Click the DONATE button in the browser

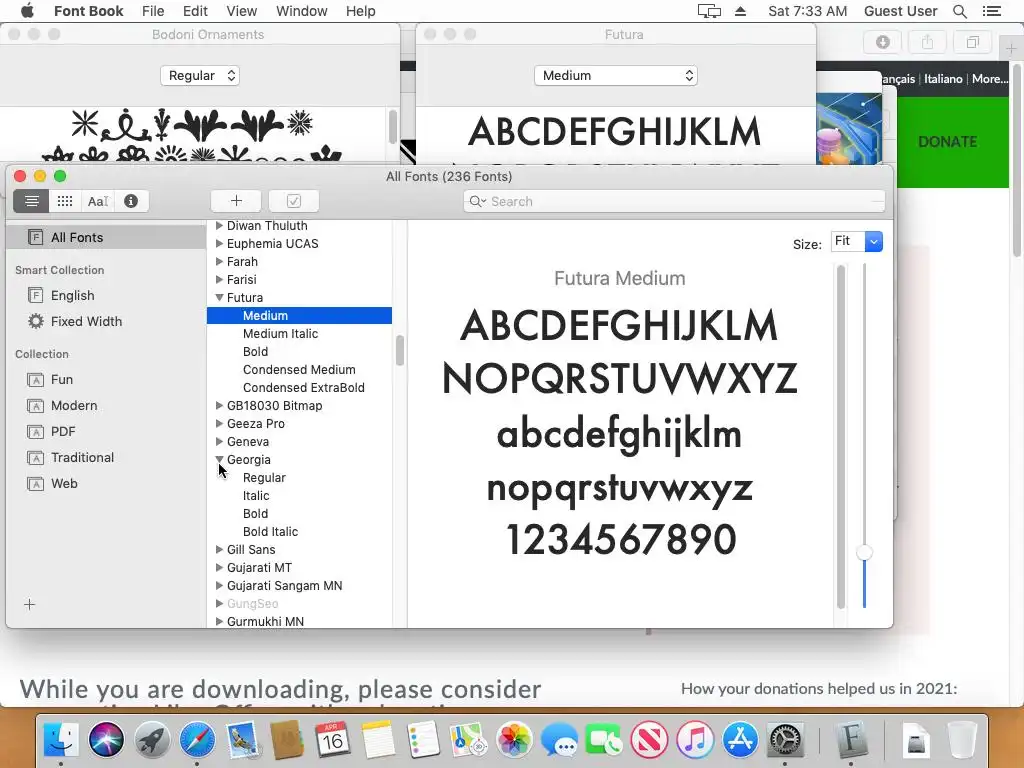948,142
